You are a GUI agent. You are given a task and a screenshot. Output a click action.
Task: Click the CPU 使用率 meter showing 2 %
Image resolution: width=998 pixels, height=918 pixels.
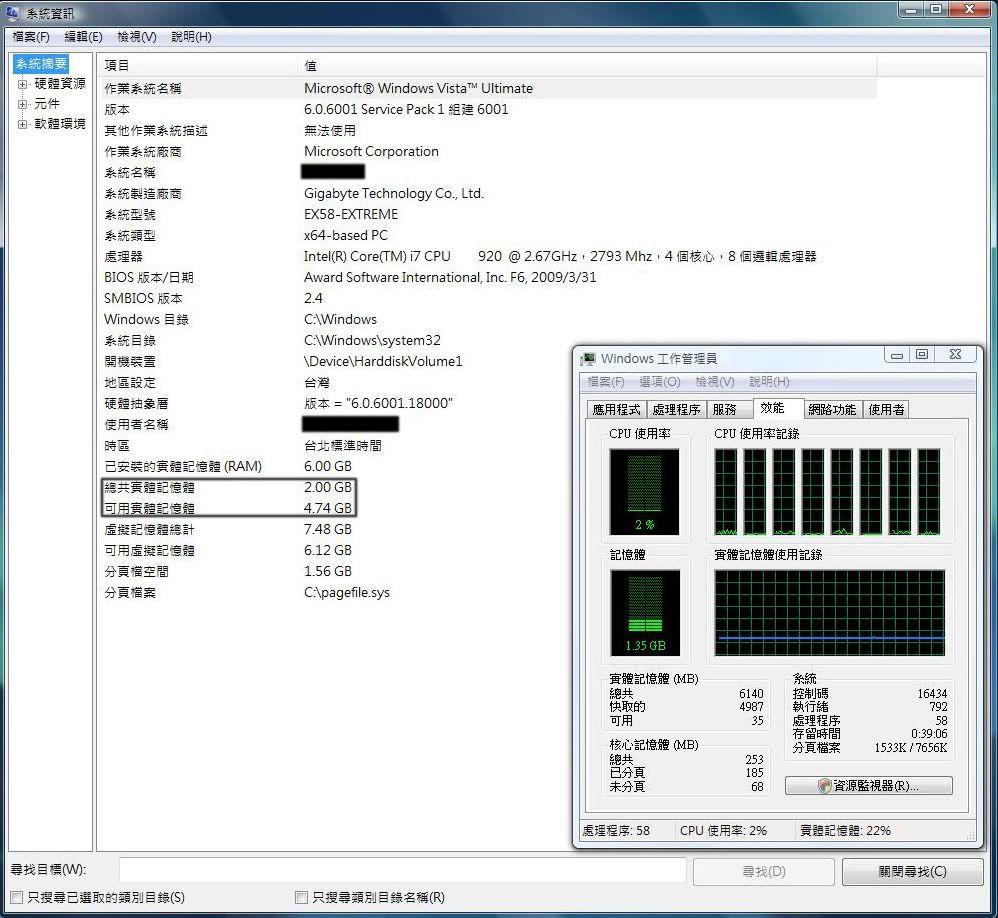pos(644,491)
